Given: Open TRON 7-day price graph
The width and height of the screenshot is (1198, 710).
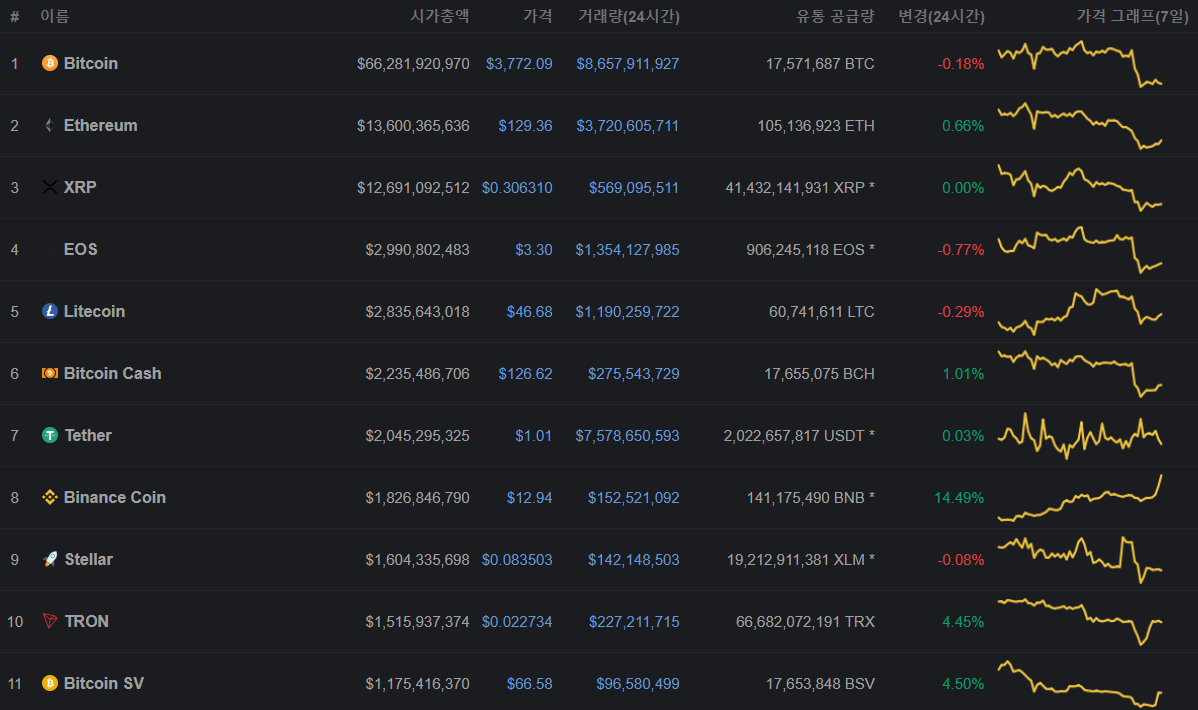Looking at the screenshot, I should [1080, 621].
